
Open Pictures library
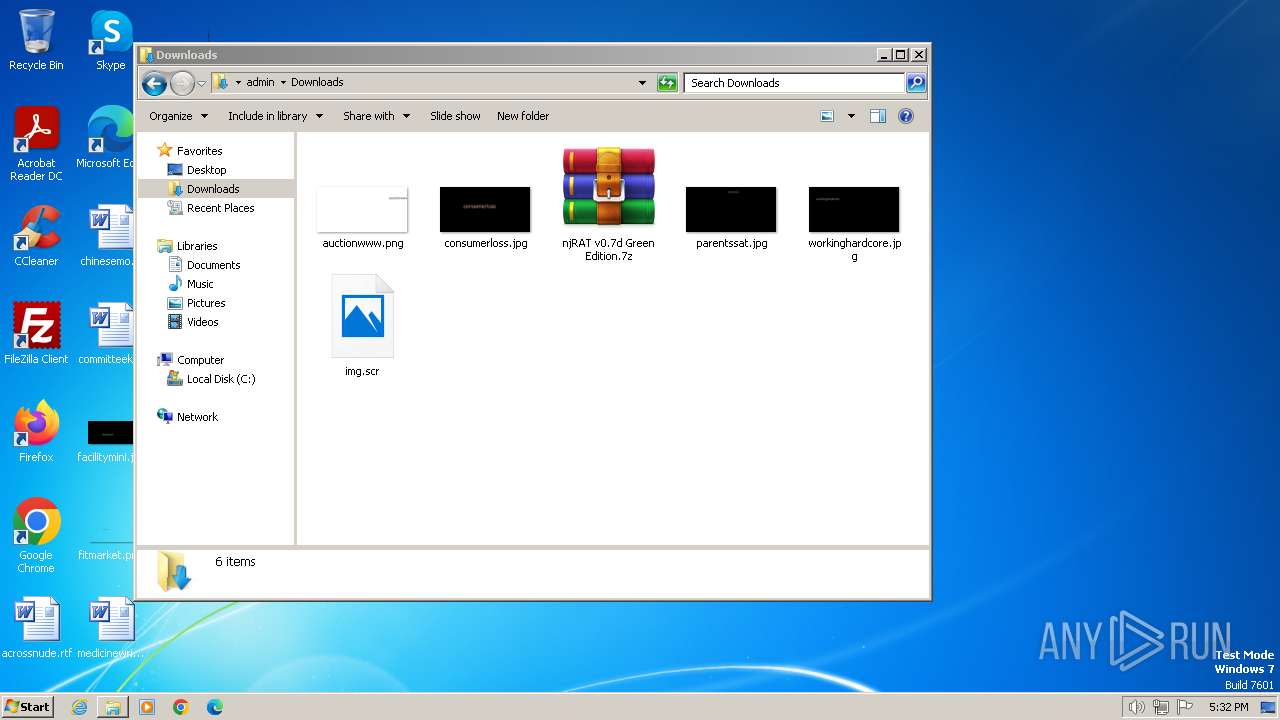(206, 303)
